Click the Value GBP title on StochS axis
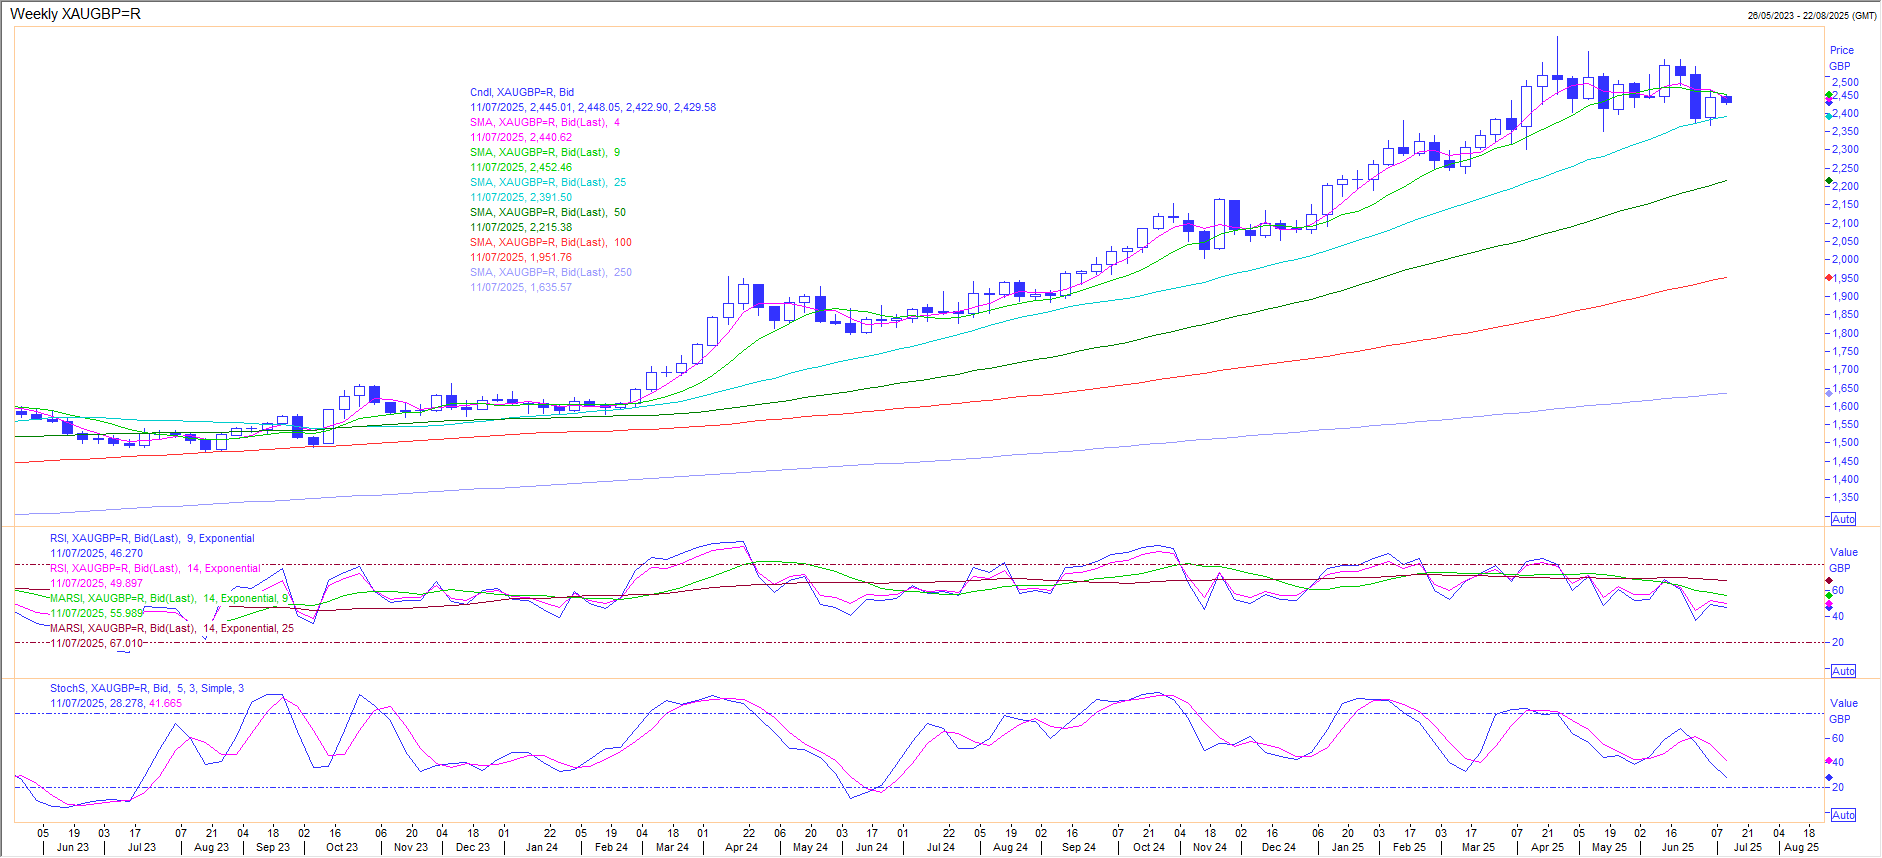Viewport: 1882px width, 858px height. 1843,711
